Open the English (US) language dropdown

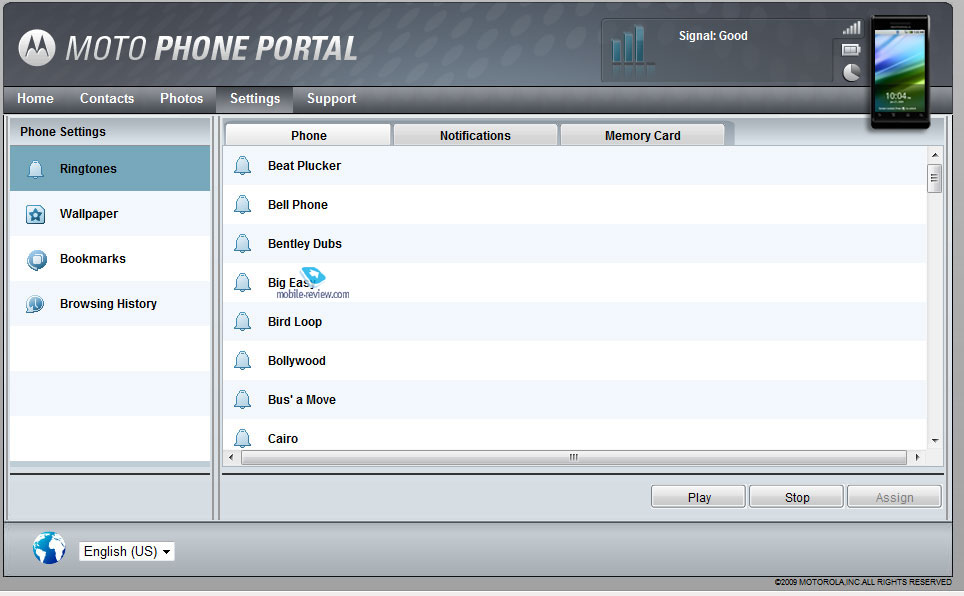pyautogui.click(x=127, y=551)
